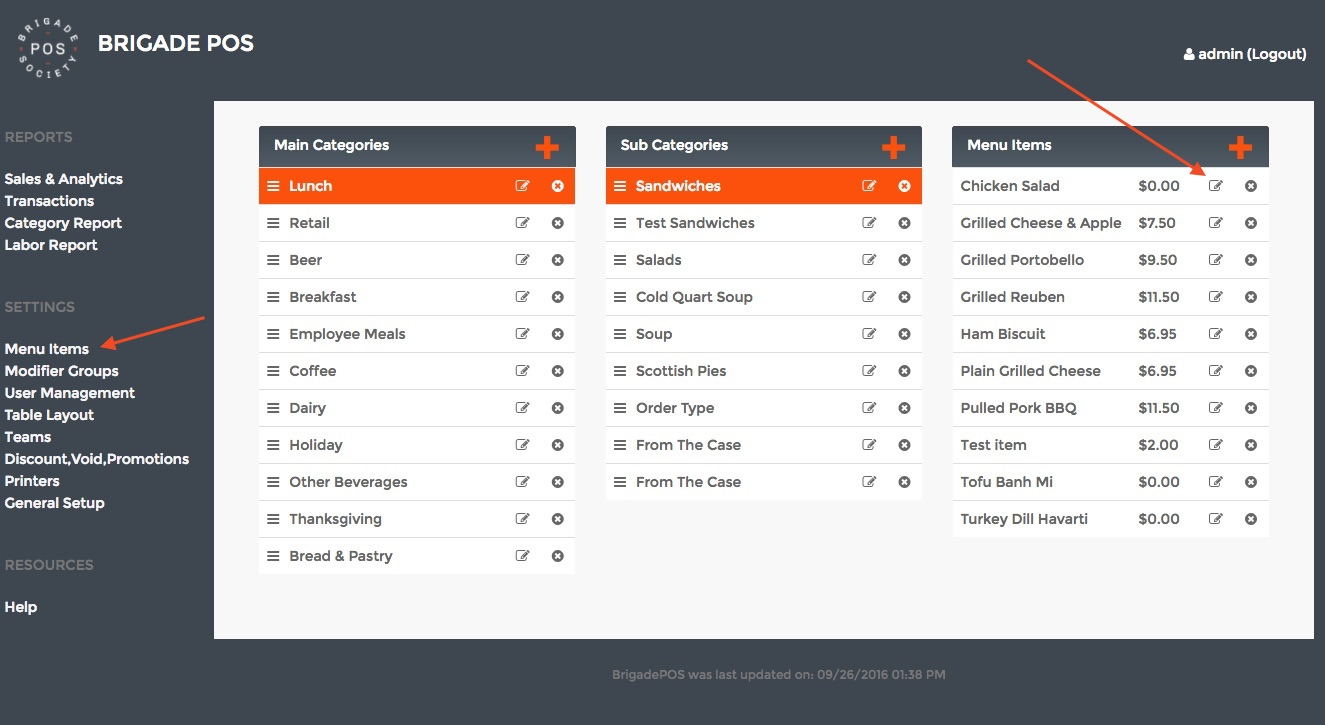The height and width of the screenshot is (725, 1325).
Task: Edit the Turkey Dill Havarti item
Action: click(x=1216, y=519)
